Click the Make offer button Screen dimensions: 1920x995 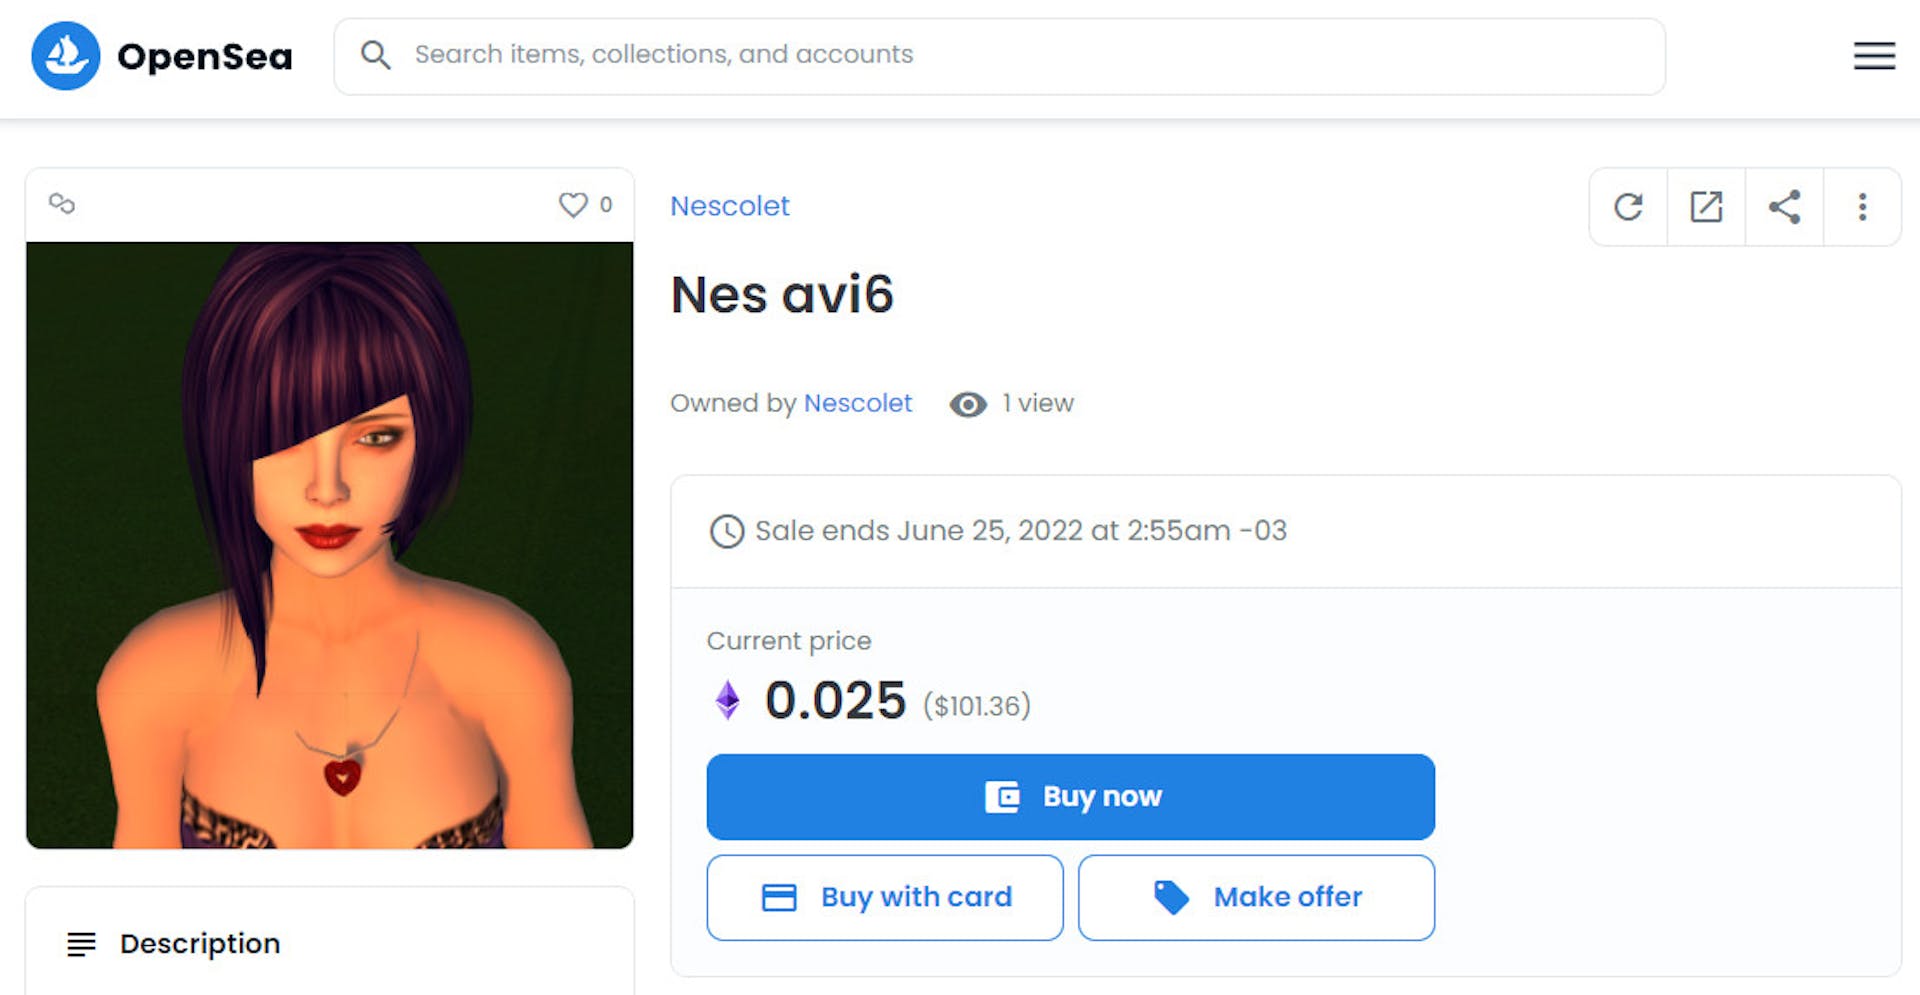[x=1256, y=897]
